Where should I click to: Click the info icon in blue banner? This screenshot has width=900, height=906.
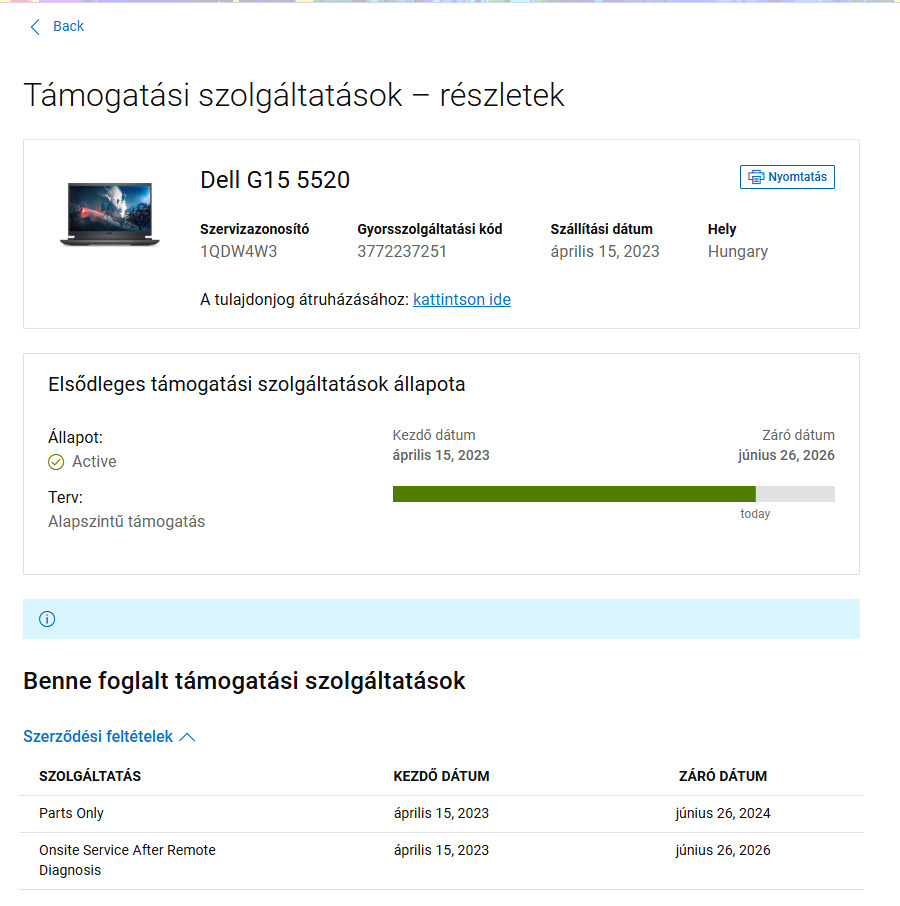[x=47, y=619]
